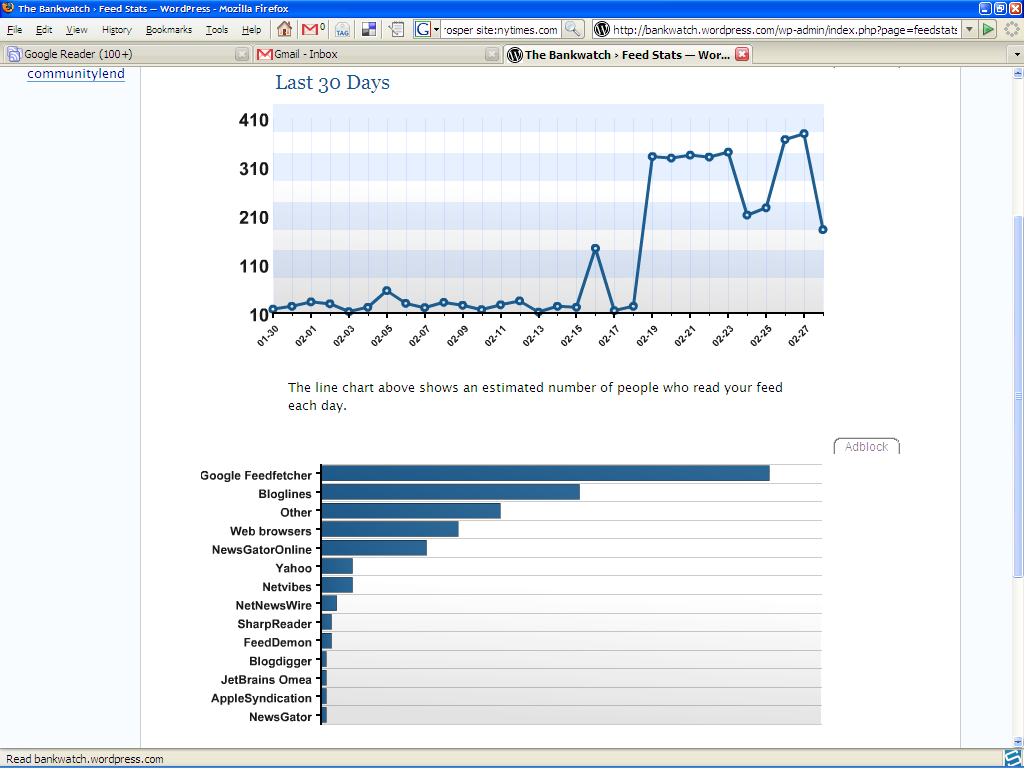Open the search engine selector dropdown
This screenshot has width=1024, height=768.
pos(427,29)
